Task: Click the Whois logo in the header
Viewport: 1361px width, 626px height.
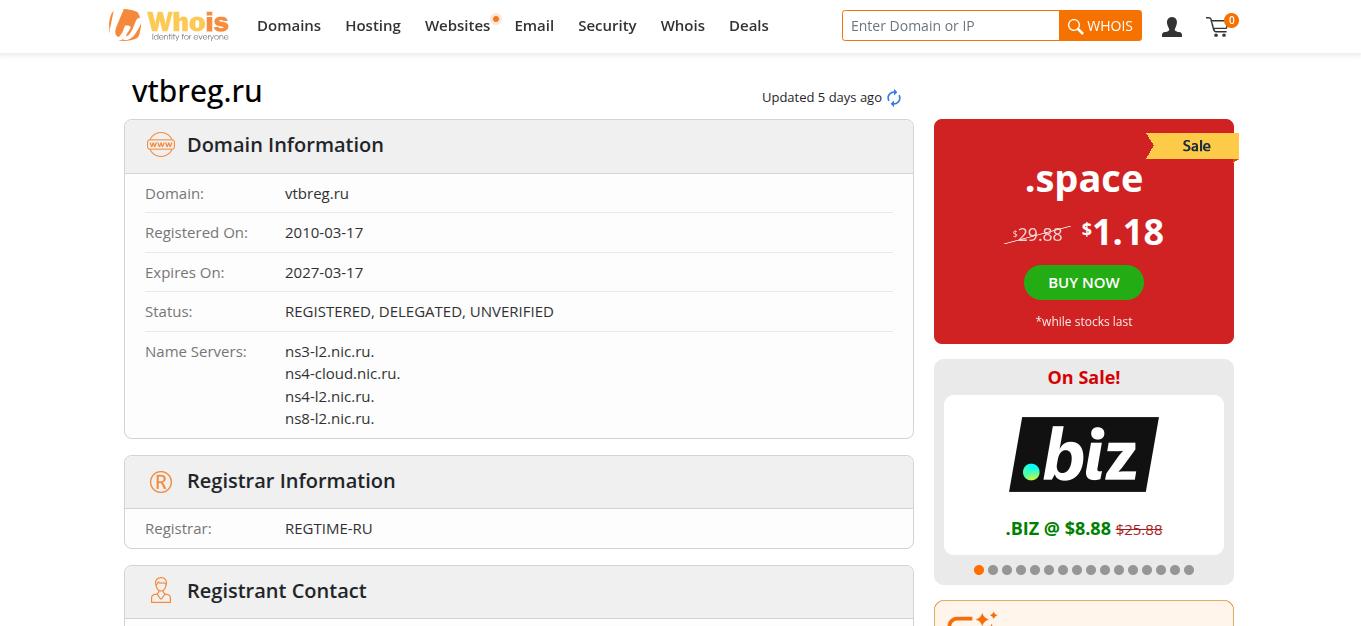Action: 169,25
